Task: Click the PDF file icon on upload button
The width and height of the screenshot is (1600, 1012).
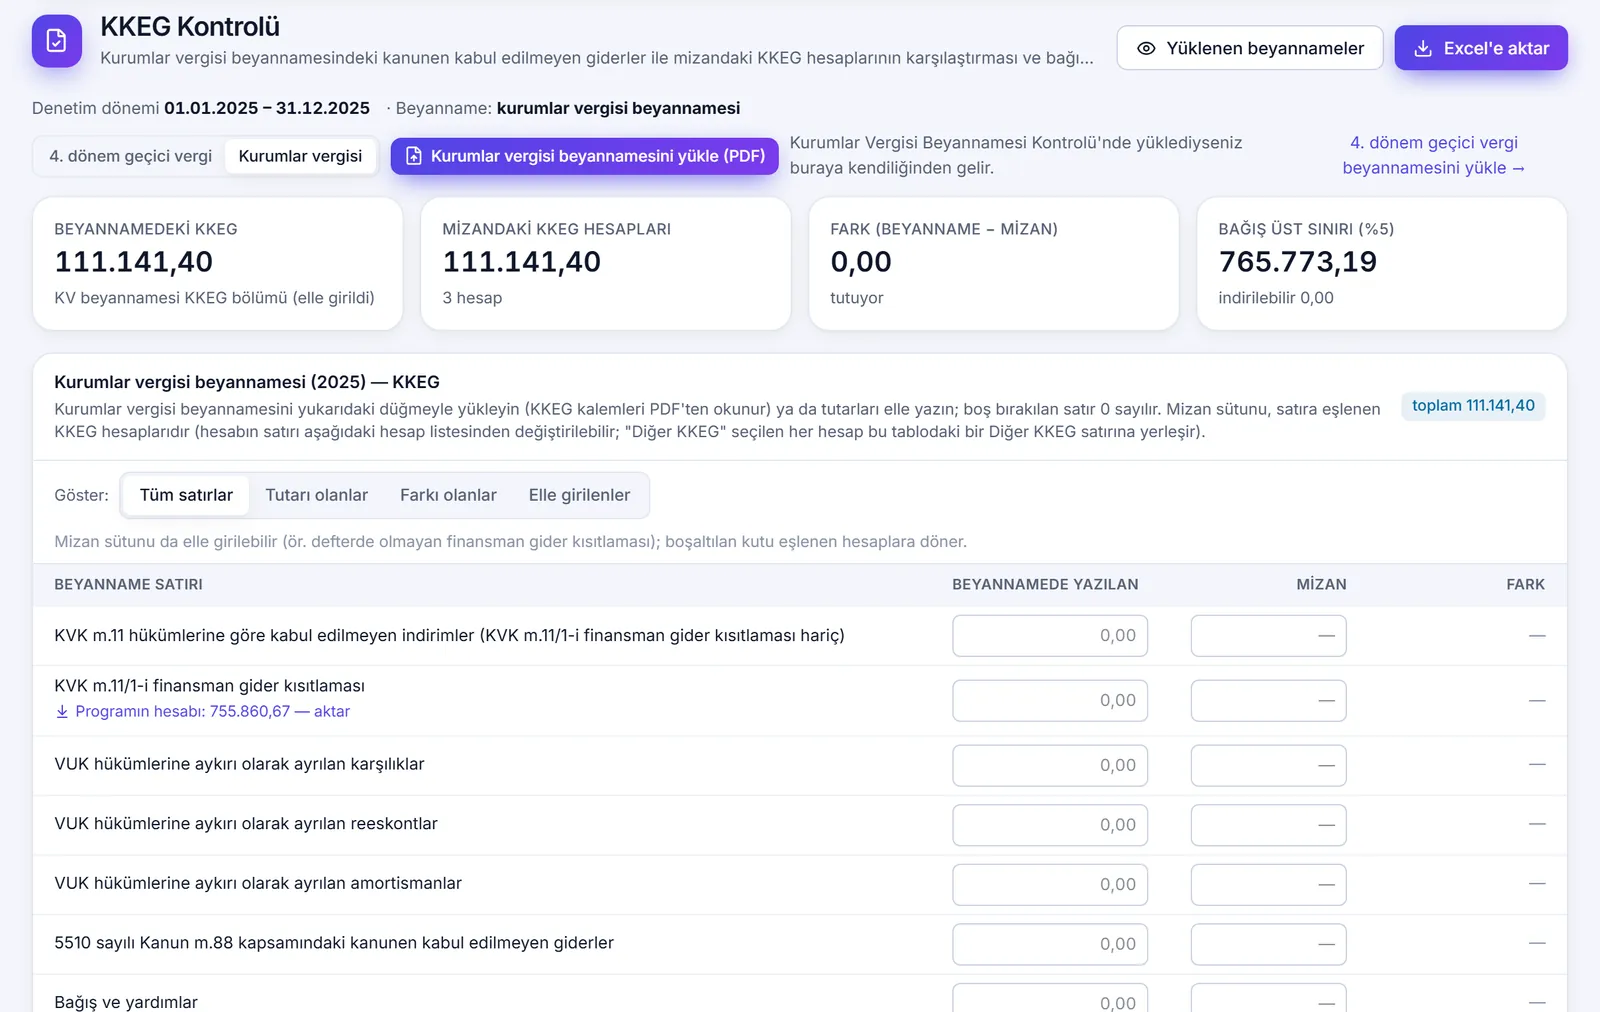Action: (414, 156)
